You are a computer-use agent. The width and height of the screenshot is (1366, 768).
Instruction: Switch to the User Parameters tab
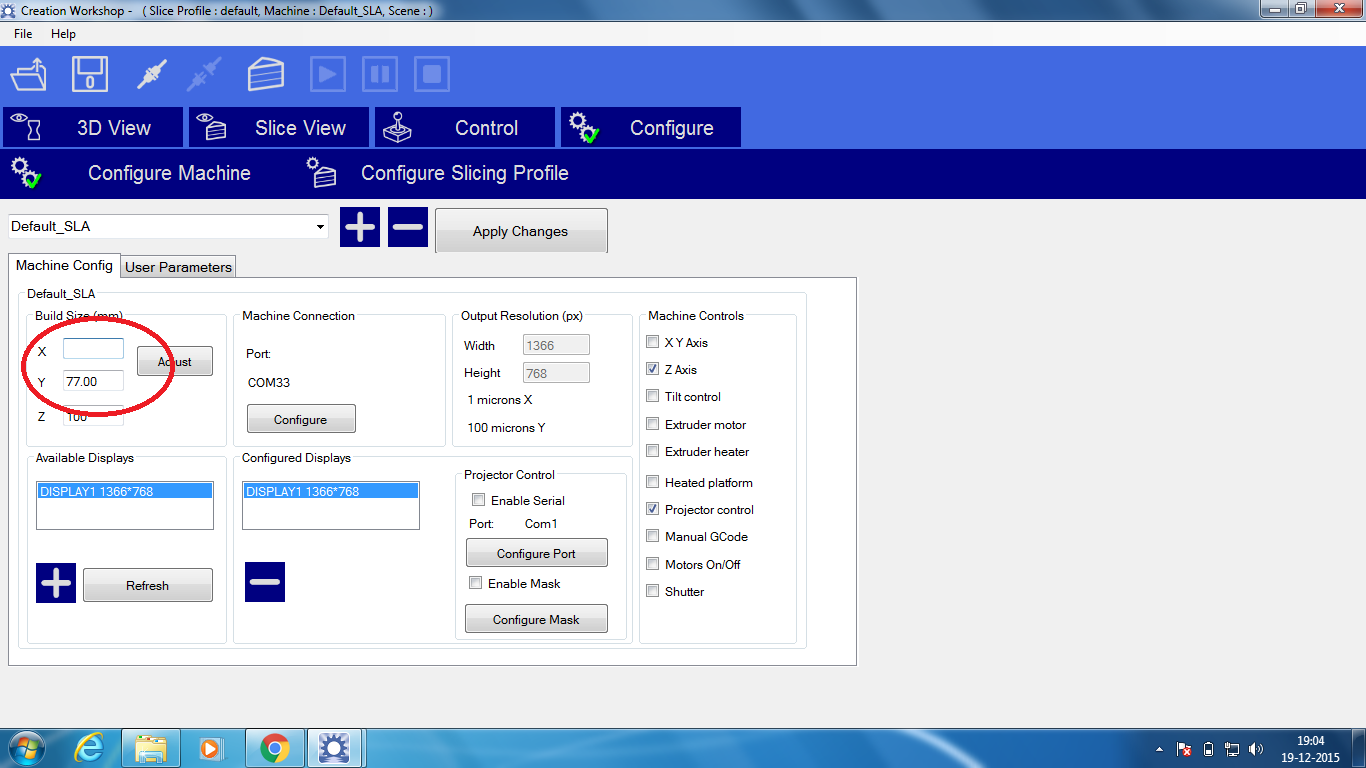click(178, 267)
